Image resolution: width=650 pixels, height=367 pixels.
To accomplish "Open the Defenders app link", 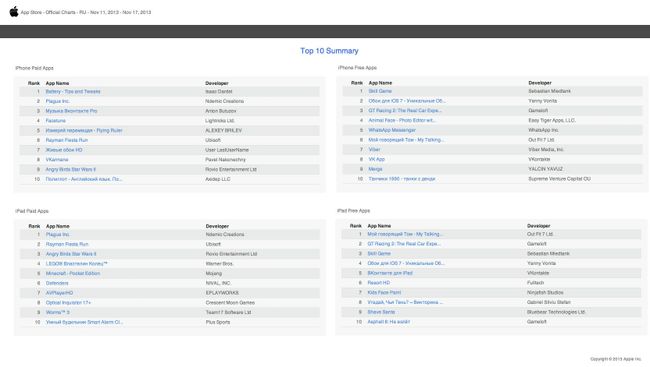I will click(57, 283).
